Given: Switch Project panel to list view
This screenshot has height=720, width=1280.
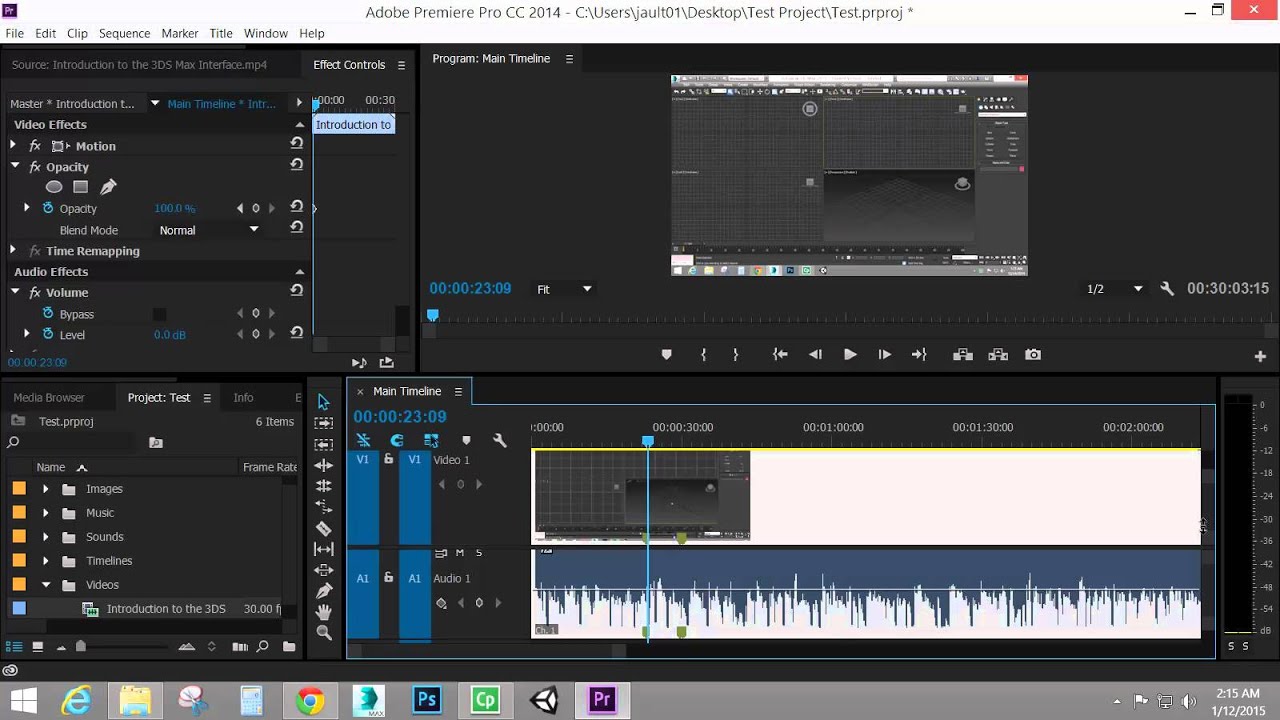Looking at the screenshot, I should tap(15, 647).
